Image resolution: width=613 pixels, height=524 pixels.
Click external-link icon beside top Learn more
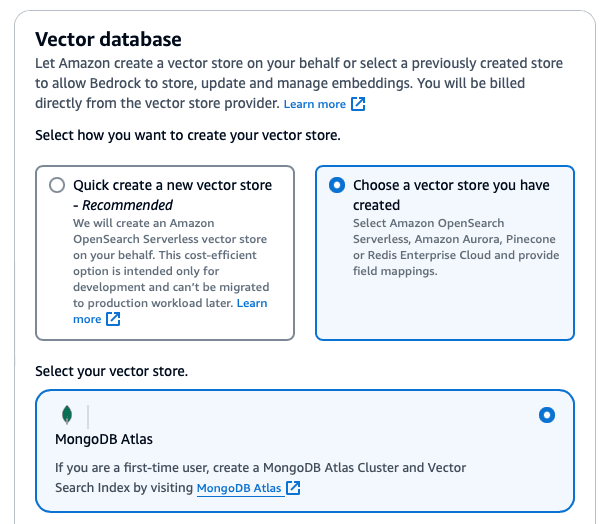[x=358, y=104]
